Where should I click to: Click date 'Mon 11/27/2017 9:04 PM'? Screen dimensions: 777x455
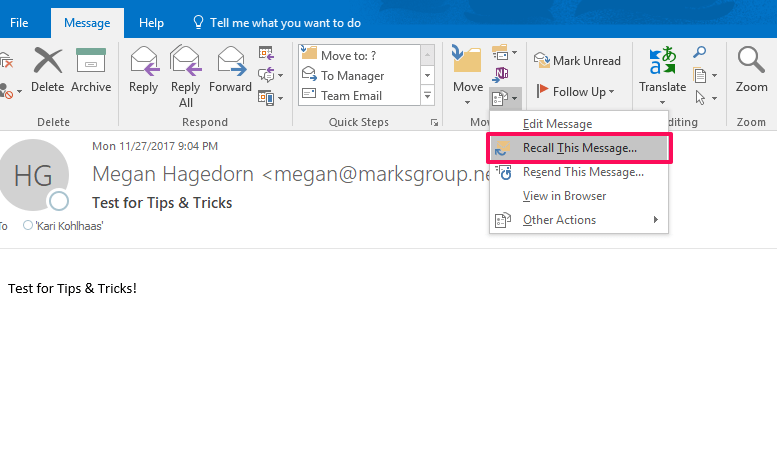pyautogui.click(x=155, y=146)
